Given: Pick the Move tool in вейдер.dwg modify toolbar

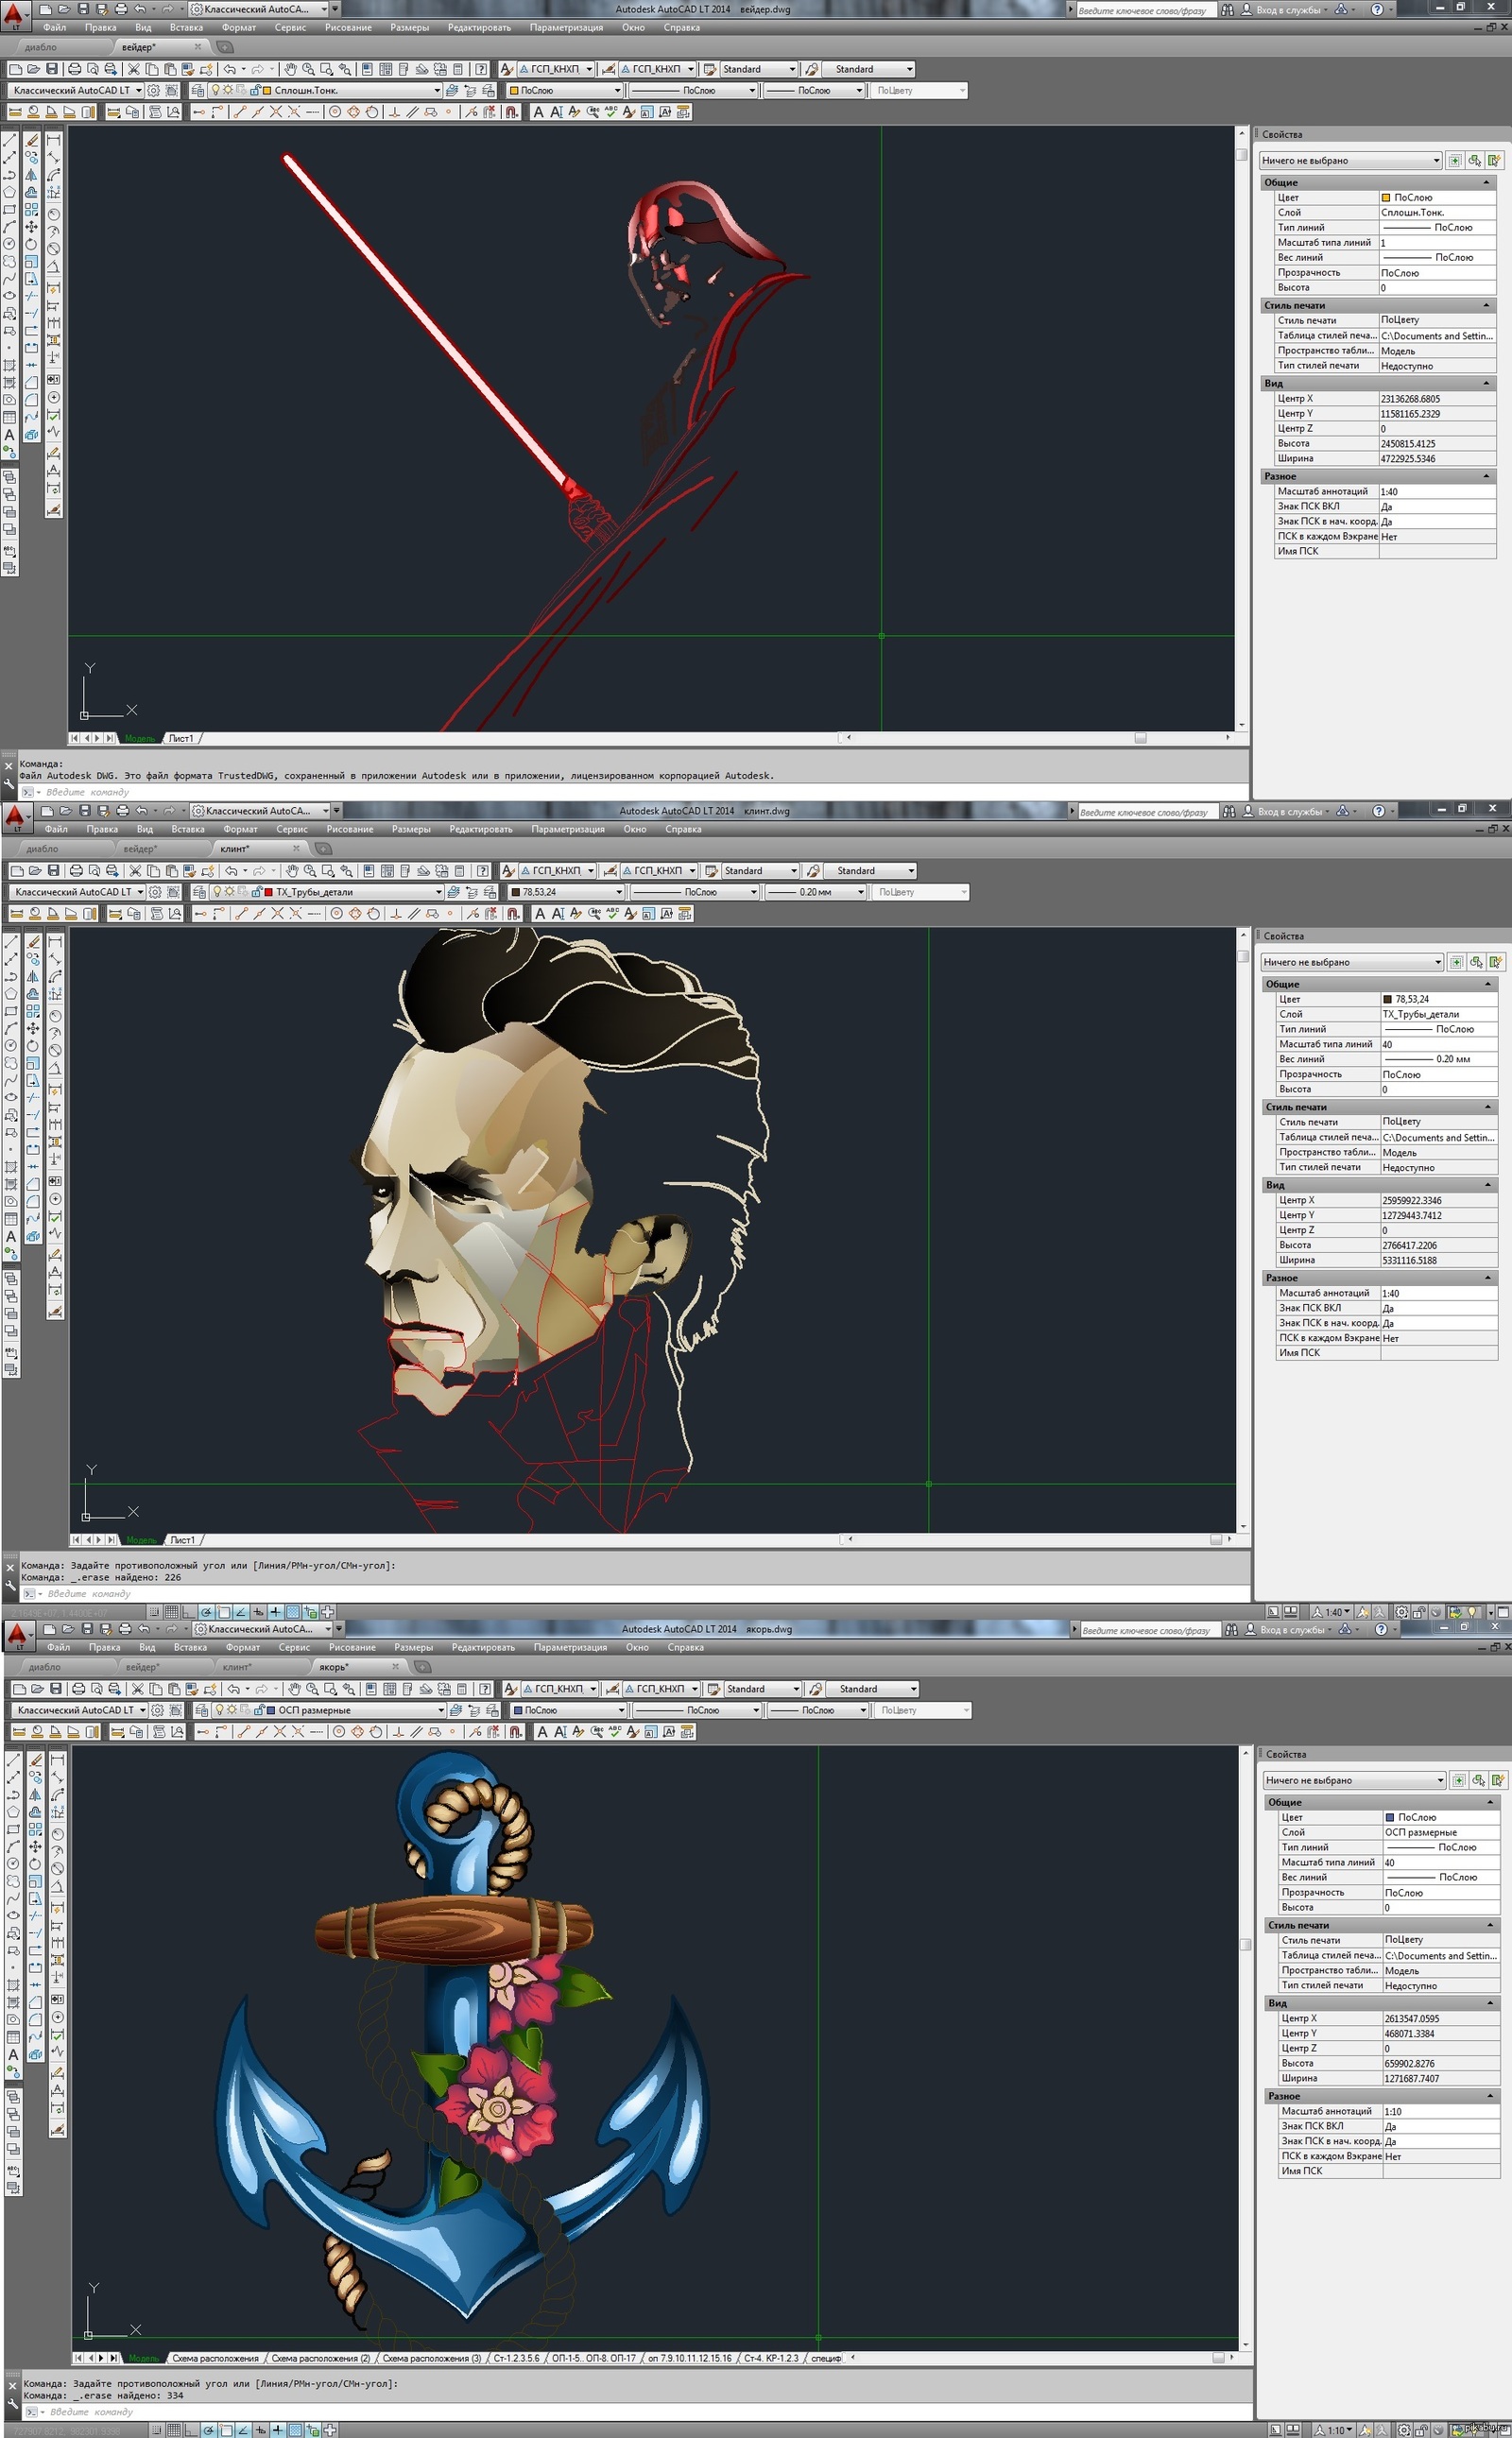Looking at the screenshot, I should pos(31,227).
